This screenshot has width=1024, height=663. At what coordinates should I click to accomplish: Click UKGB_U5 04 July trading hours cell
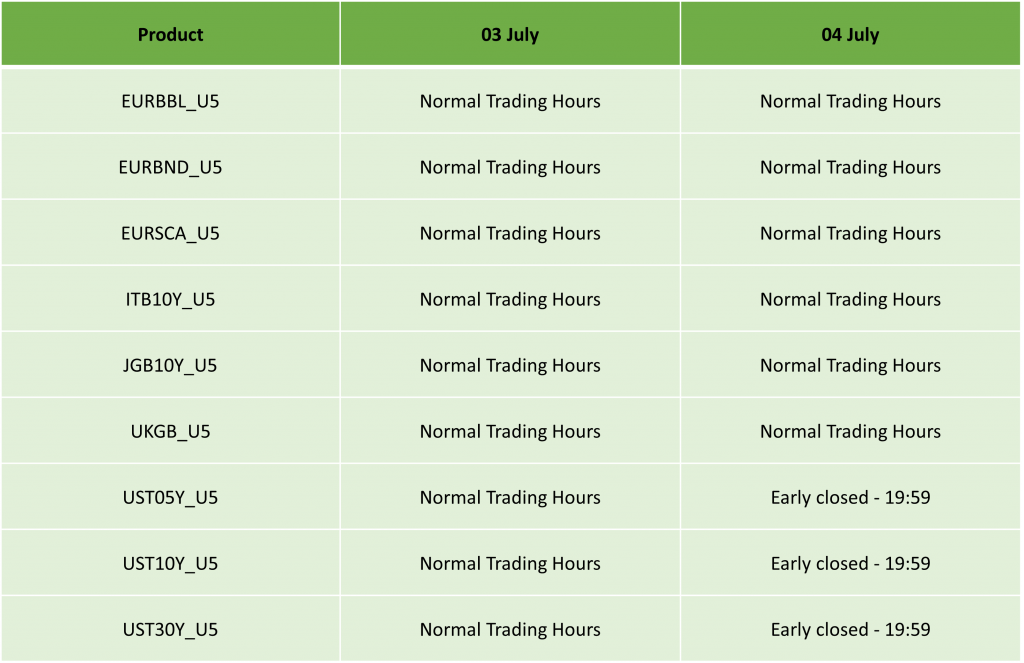tap(850, 431)
